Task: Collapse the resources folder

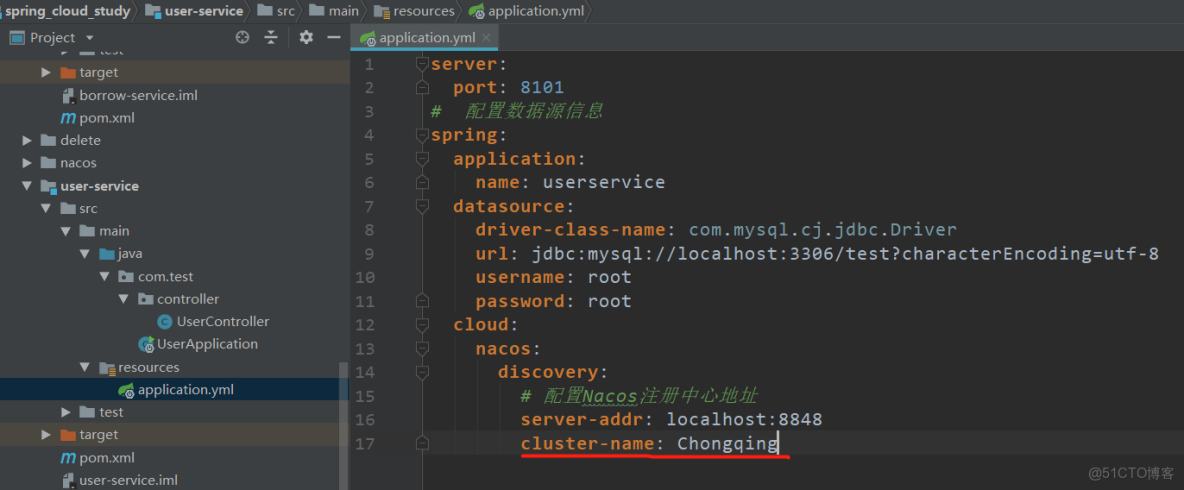Action: tap(85, 367)
